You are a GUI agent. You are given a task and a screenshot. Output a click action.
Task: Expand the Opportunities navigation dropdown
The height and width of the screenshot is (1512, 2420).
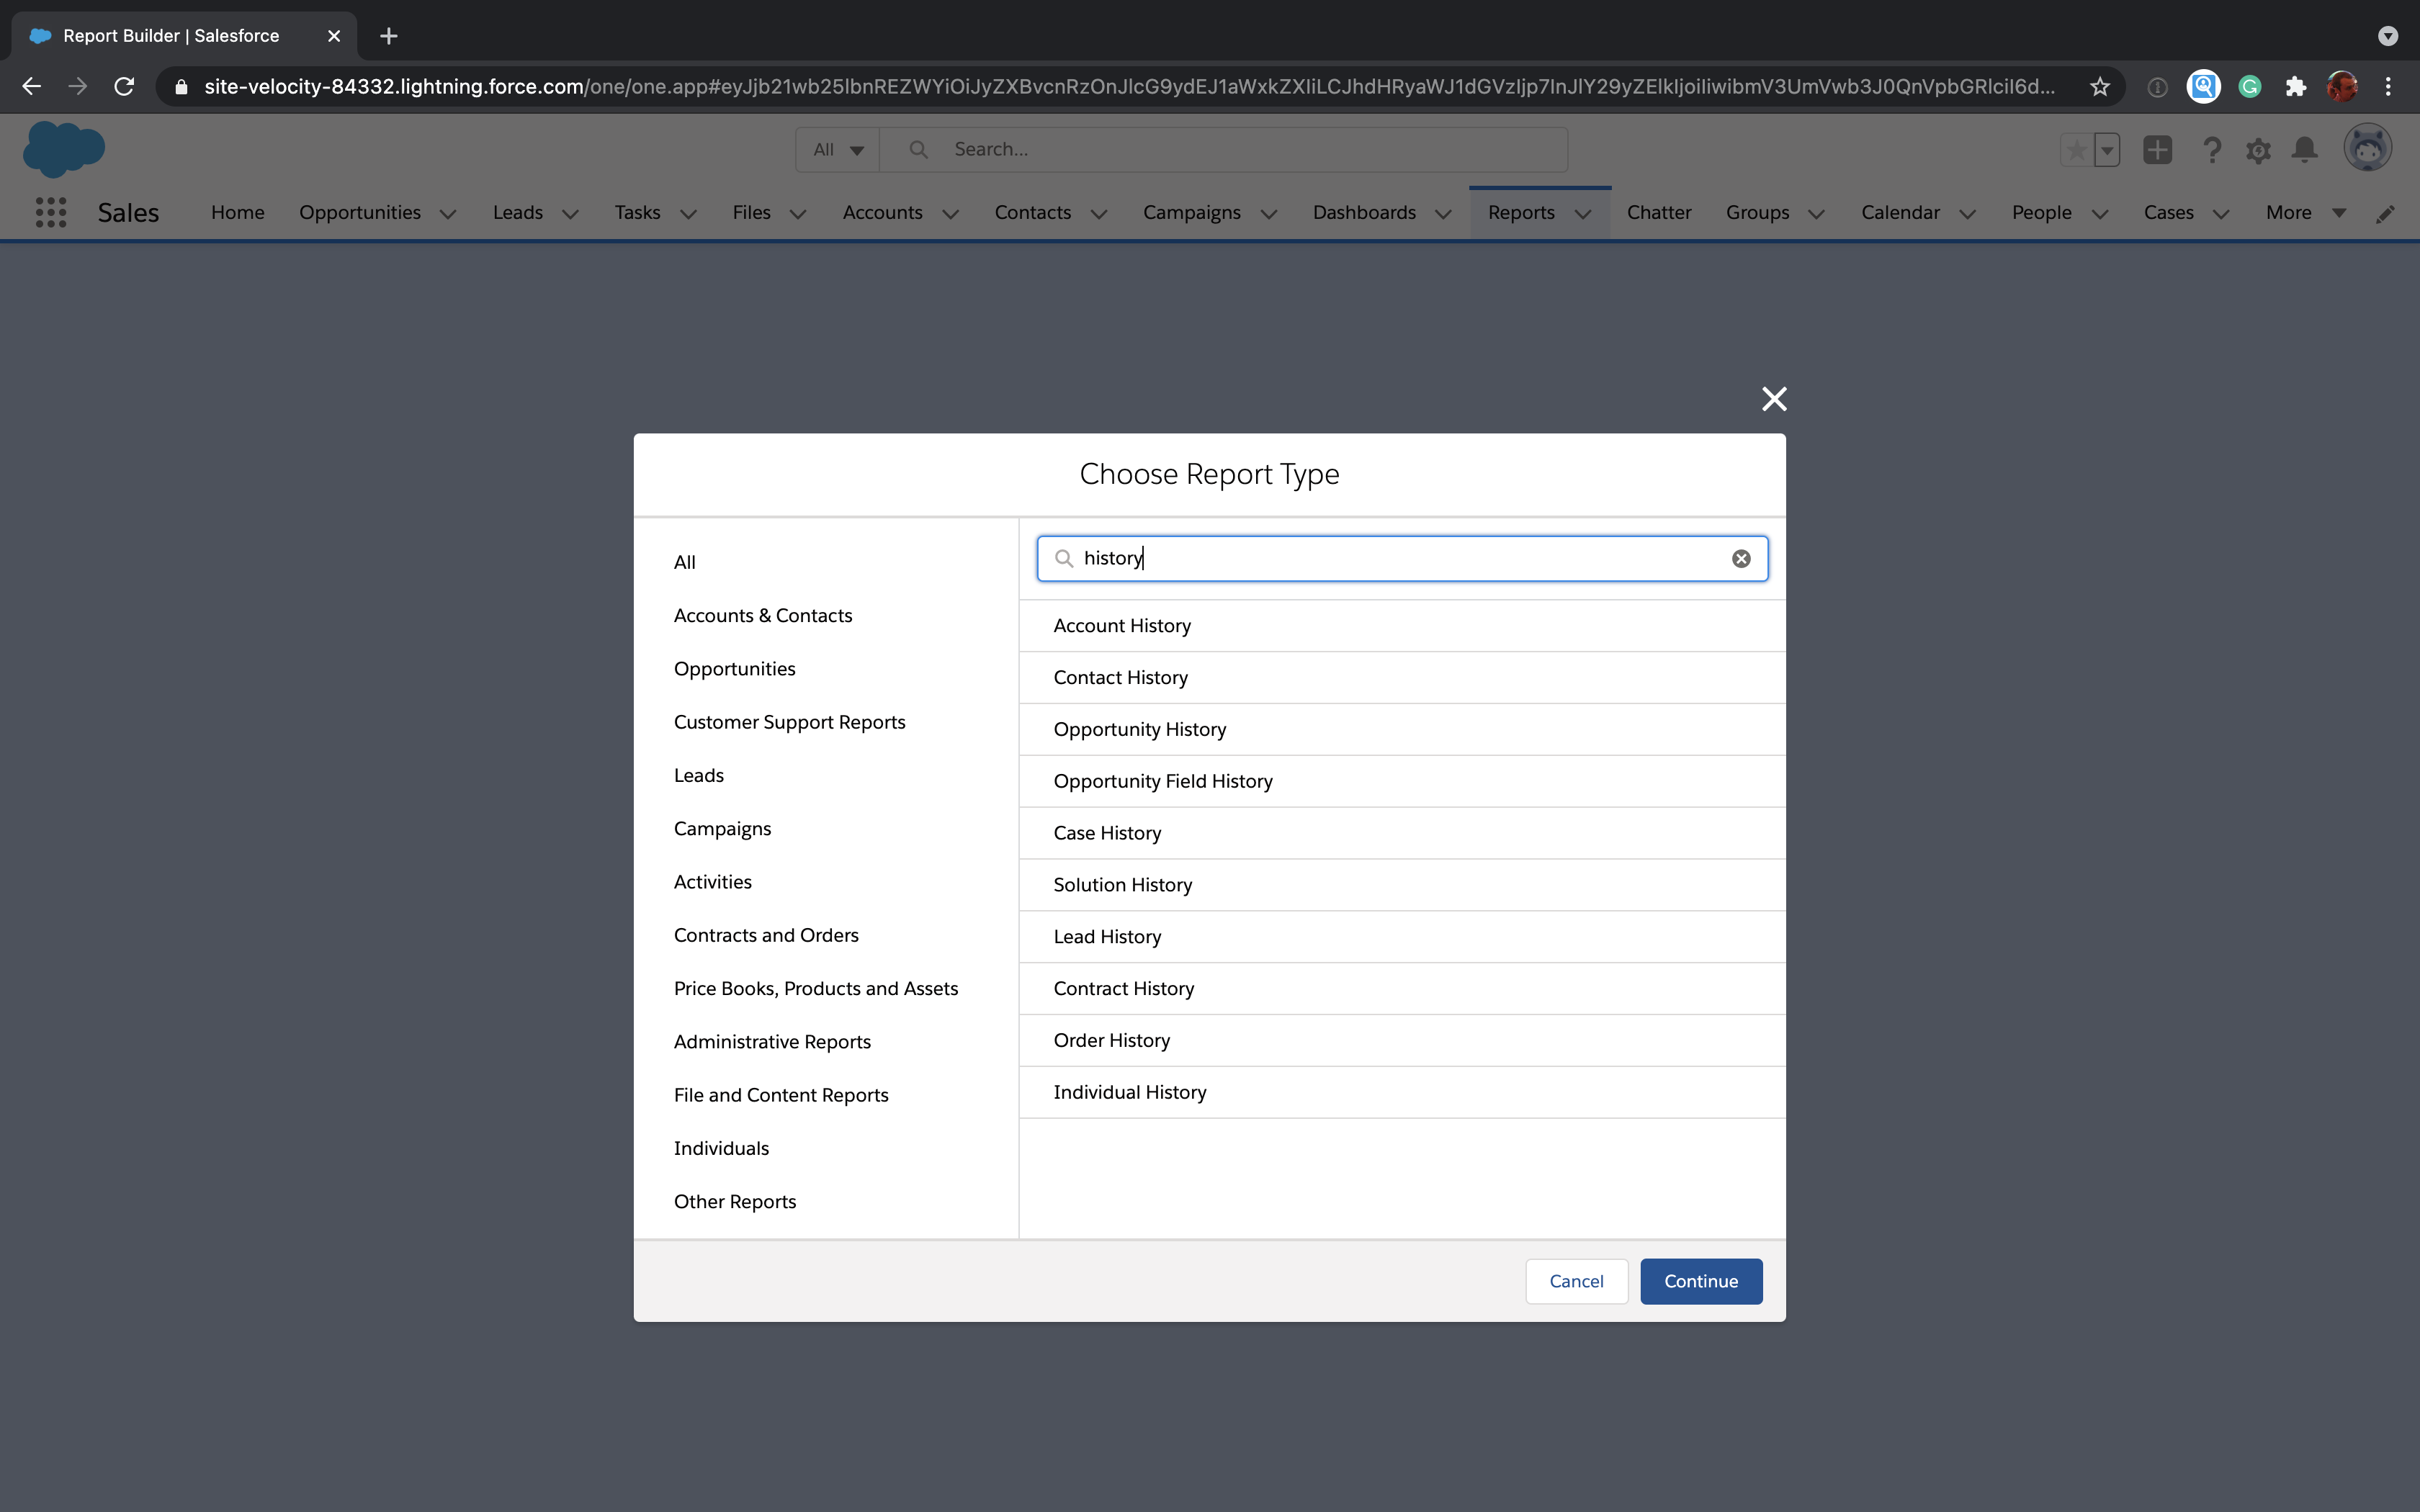point(449,213)
